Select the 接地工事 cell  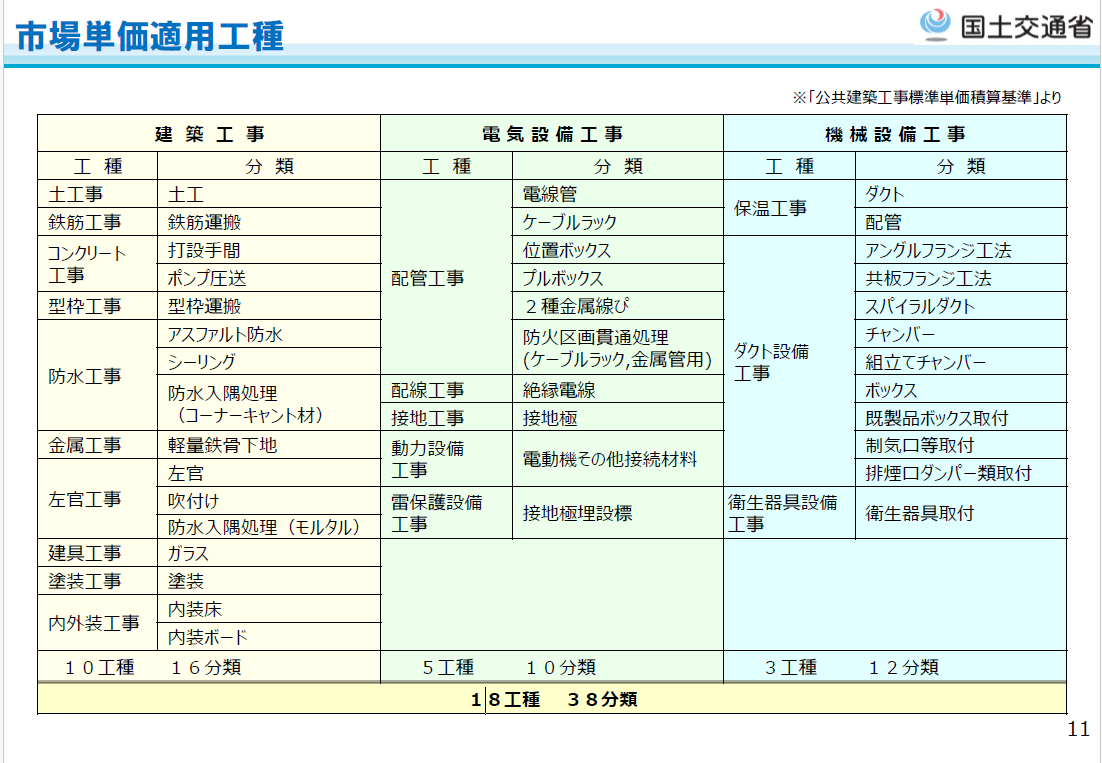click(x=446, y=417)
